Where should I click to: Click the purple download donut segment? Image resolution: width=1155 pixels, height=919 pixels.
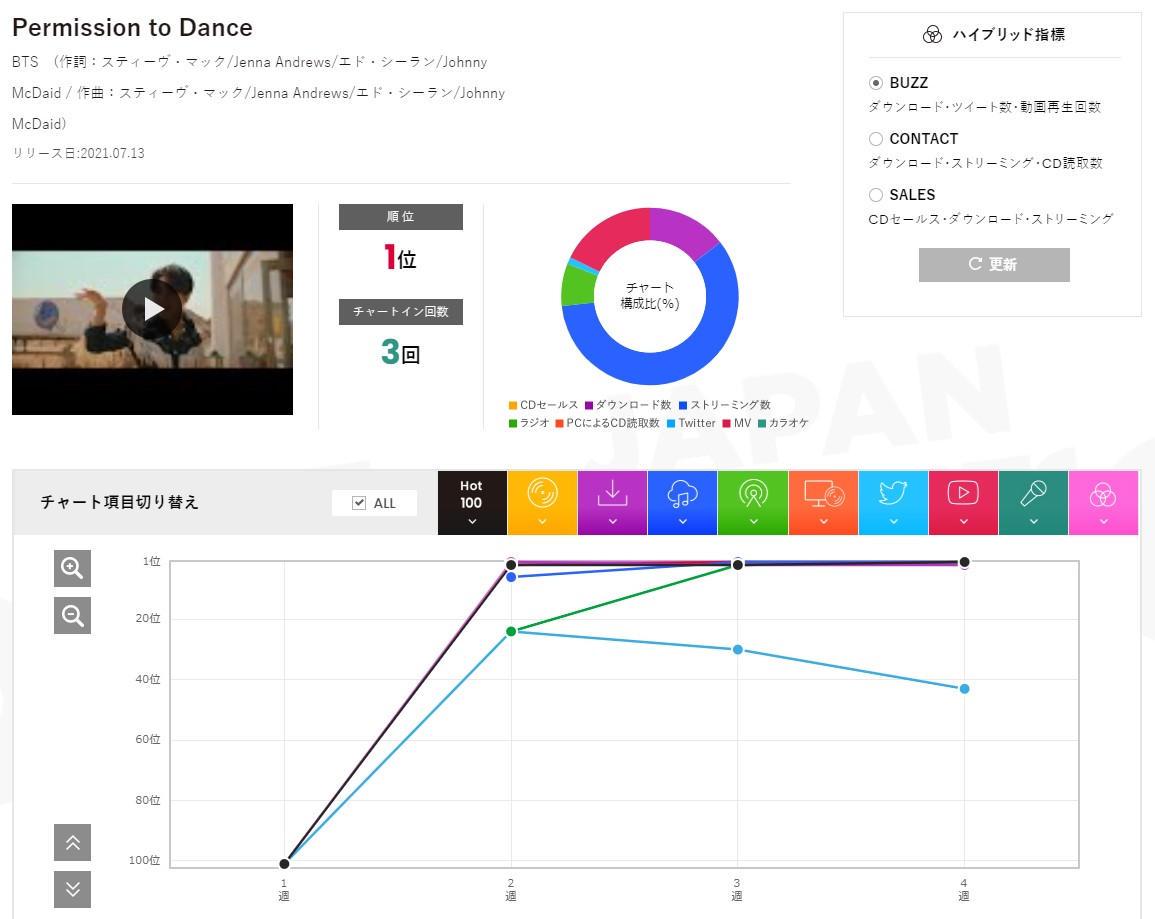point(679,230)
